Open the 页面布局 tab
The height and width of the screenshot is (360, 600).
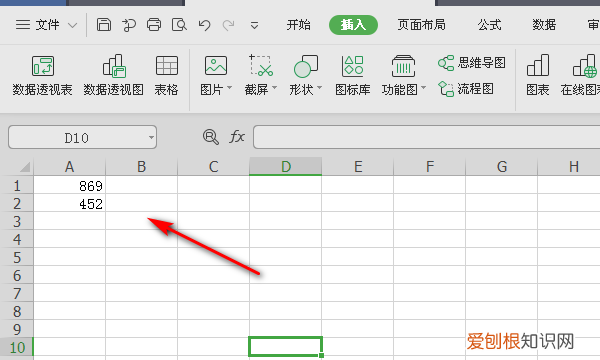421,25
